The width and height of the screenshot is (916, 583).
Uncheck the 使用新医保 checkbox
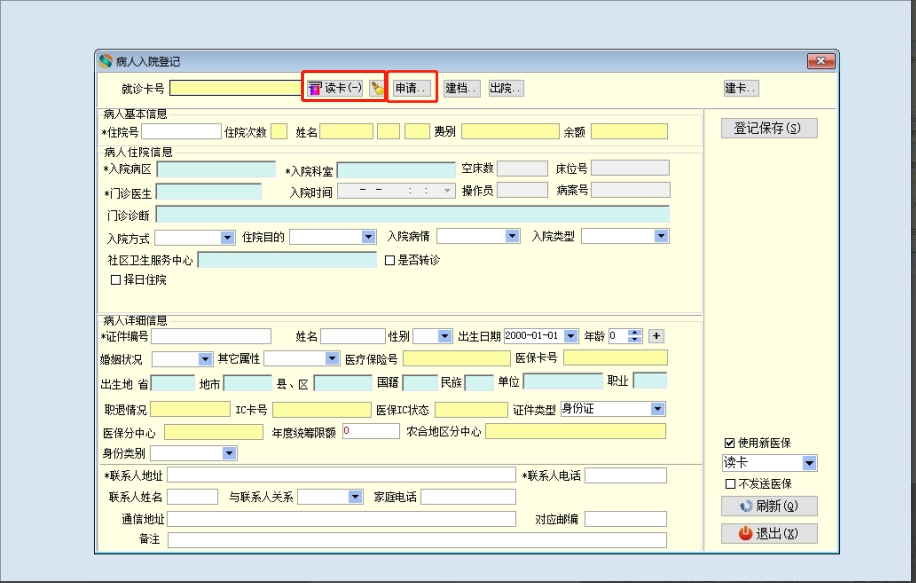click(x=730, y=443)
